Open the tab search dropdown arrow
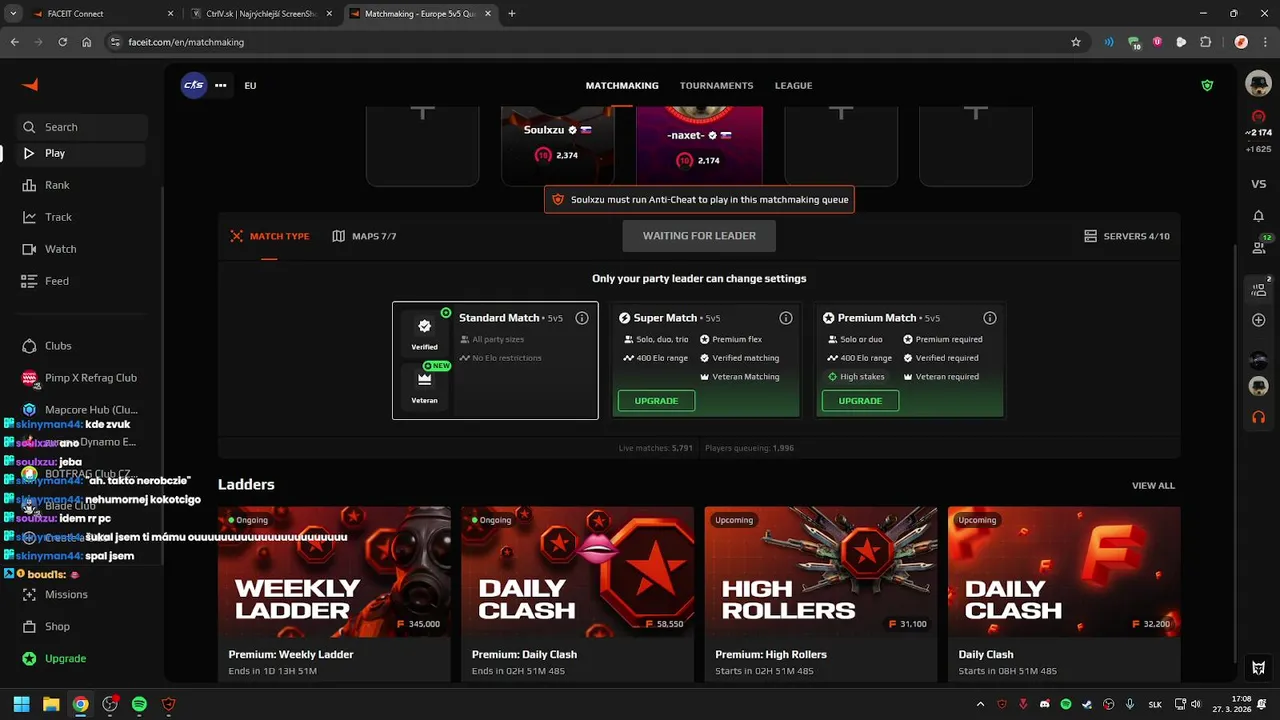 (x=13, y=14)
